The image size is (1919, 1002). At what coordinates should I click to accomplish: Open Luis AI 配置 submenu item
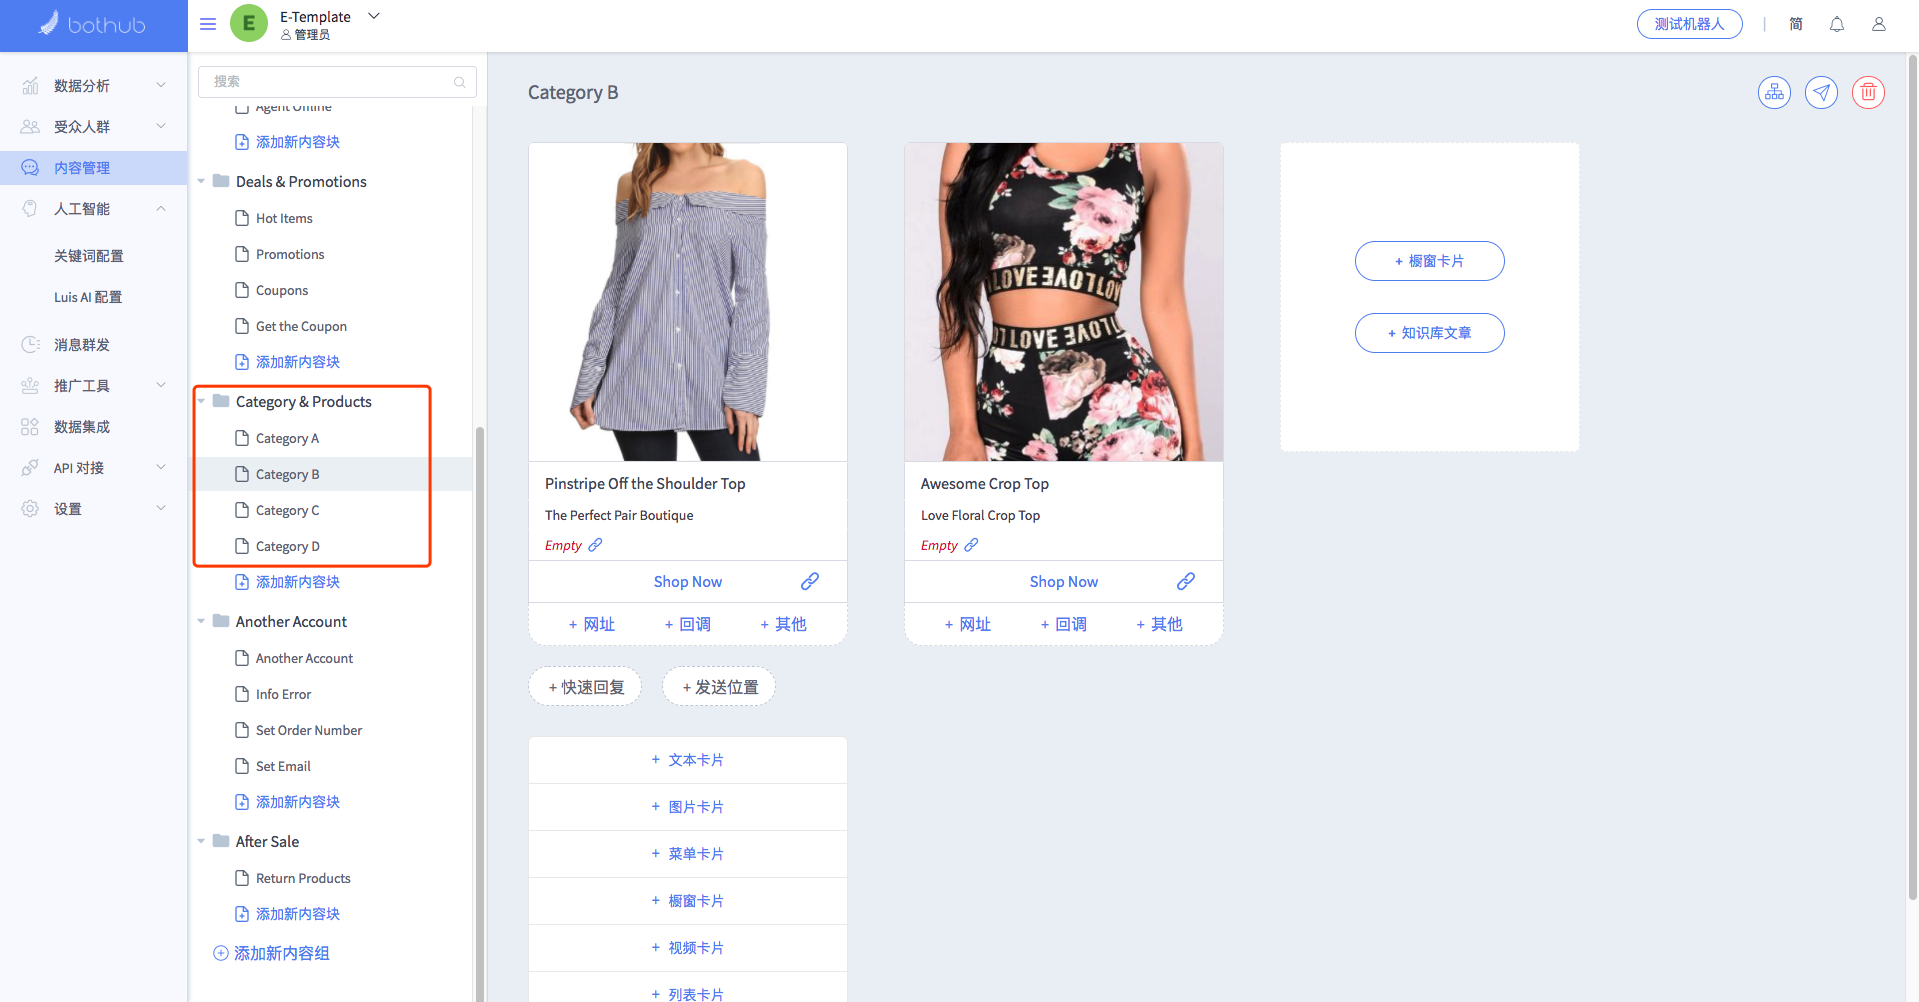pyautogui.click(x=88, y=297)
